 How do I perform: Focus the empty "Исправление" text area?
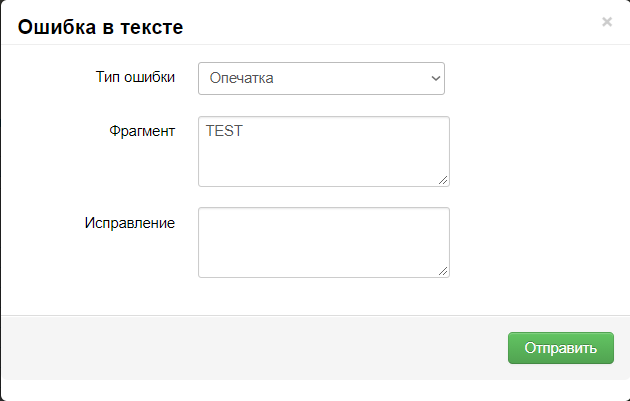pos(323,241)
